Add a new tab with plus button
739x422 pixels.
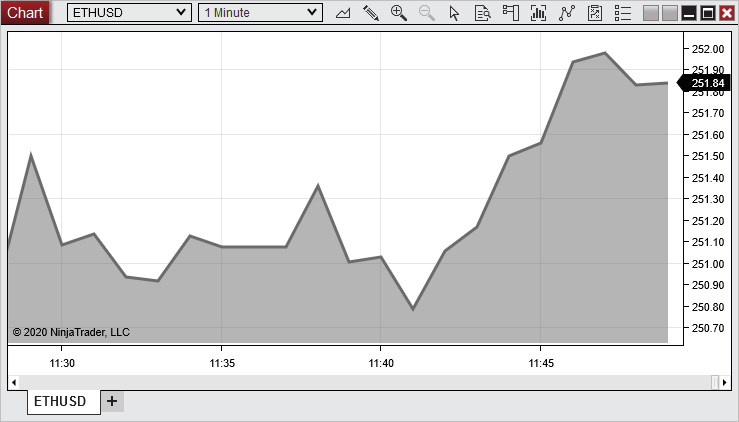click(x=112, y=401)
